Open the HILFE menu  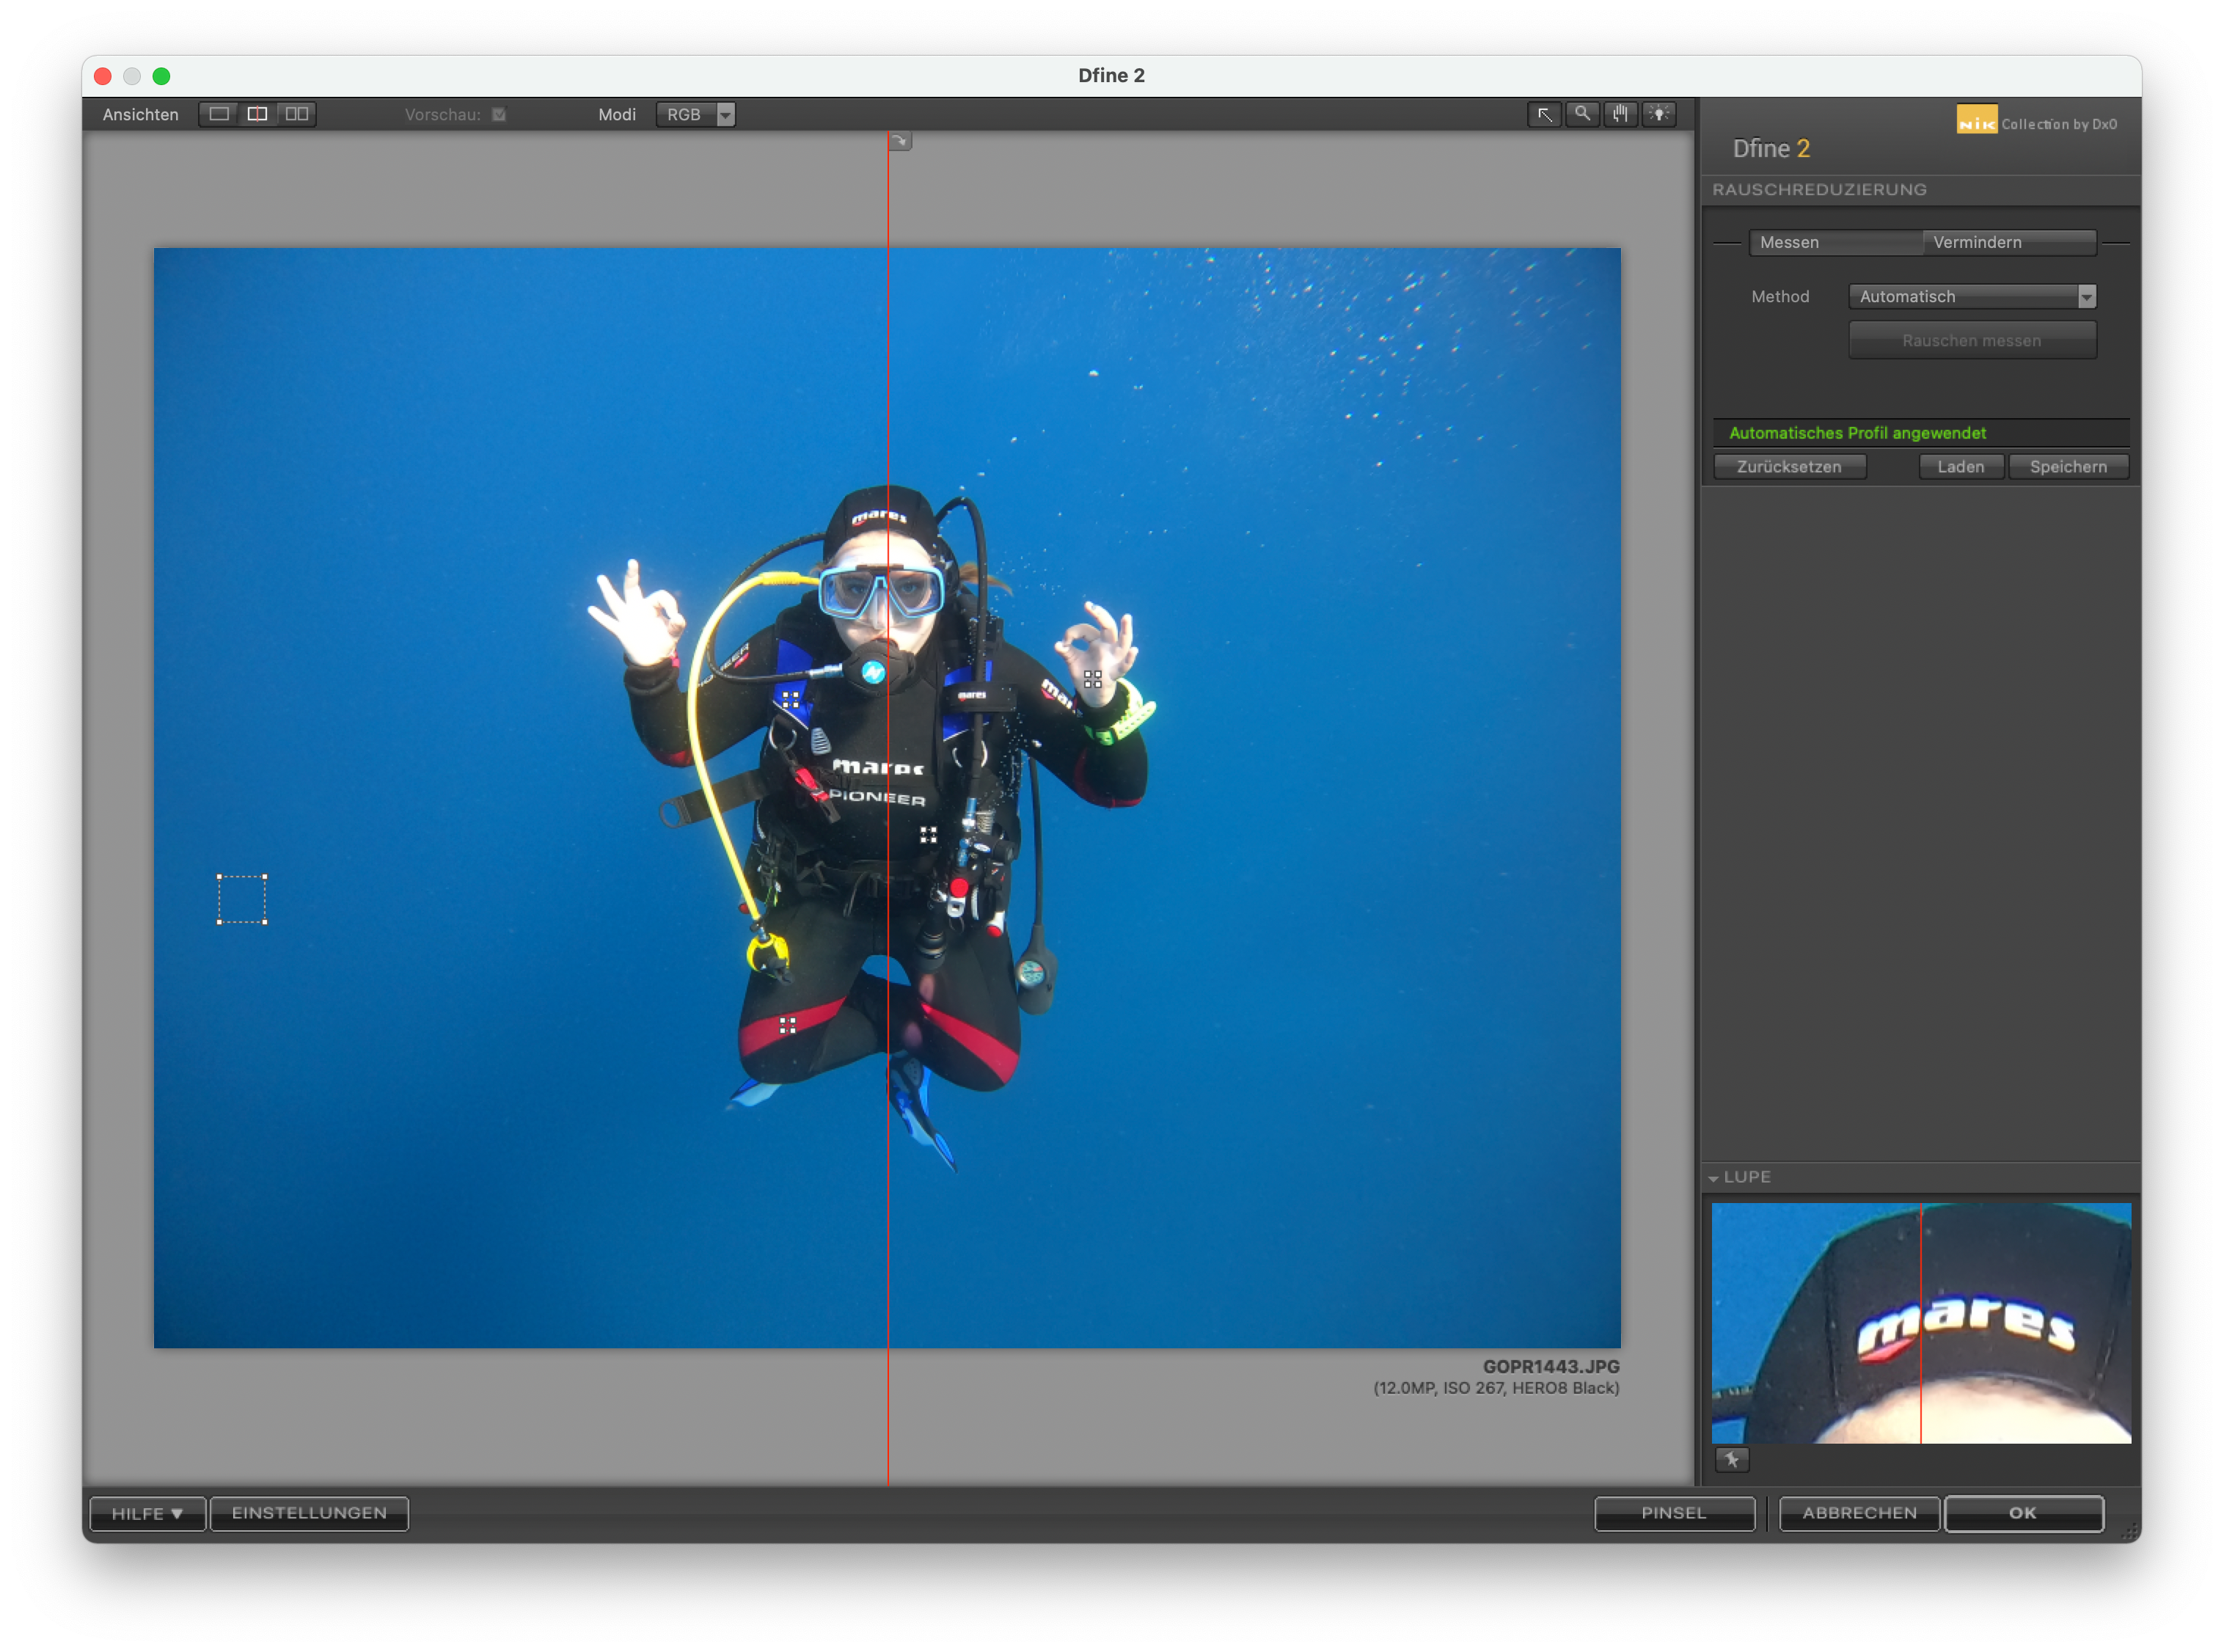point(147,1513)
